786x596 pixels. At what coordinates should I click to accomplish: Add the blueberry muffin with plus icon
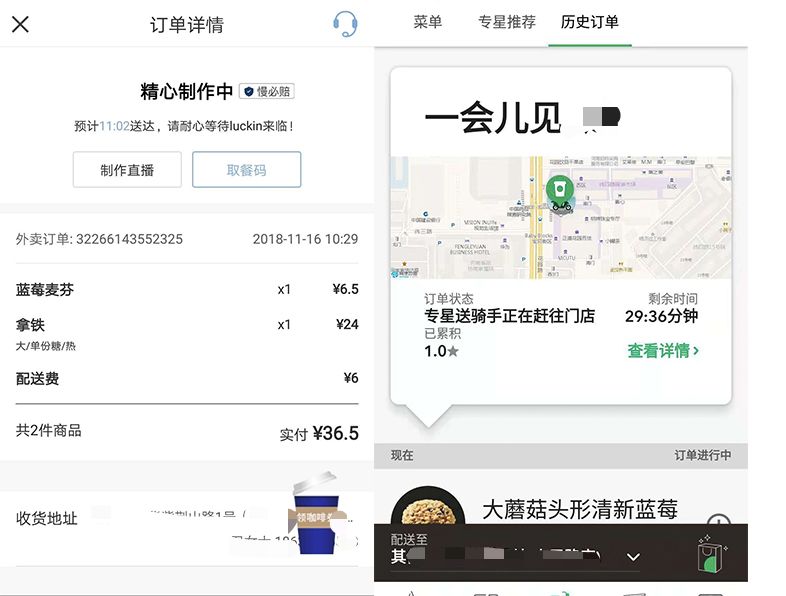718,523
